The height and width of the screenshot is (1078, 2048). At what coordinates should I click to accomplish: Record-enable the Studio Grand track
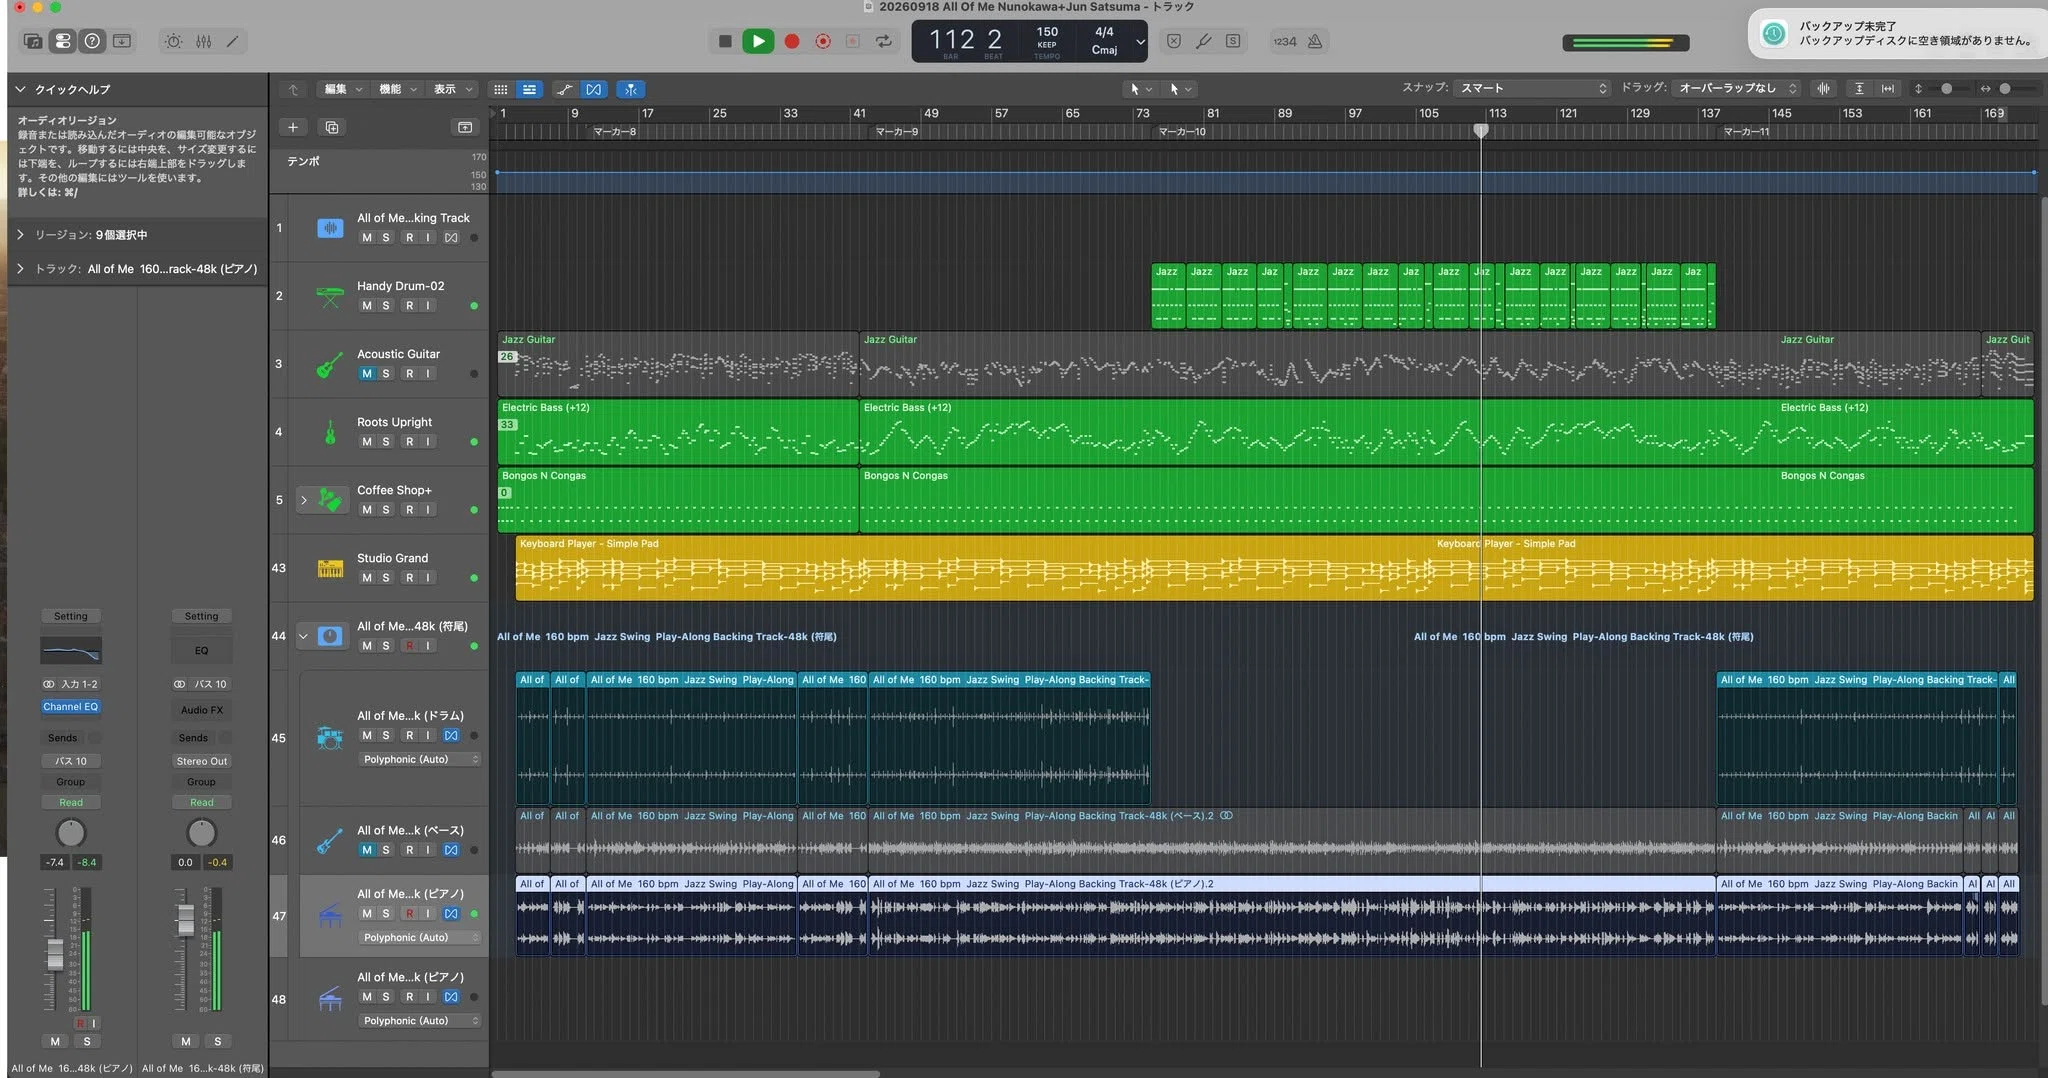click(x=409, y=577)
